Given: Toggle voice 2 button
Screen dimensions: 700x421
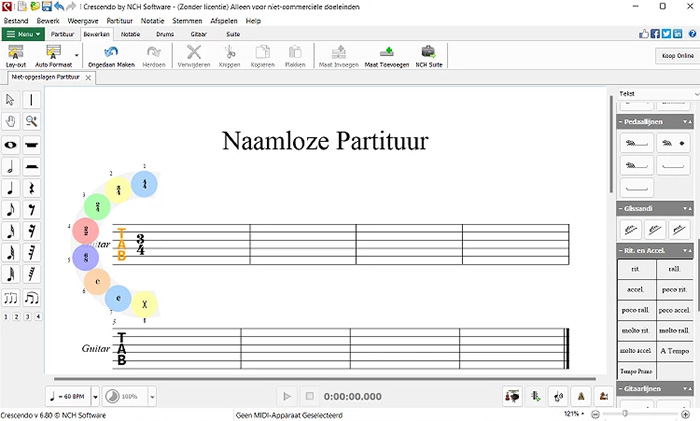Looking at the screenshot, I should tap(17, 317).
